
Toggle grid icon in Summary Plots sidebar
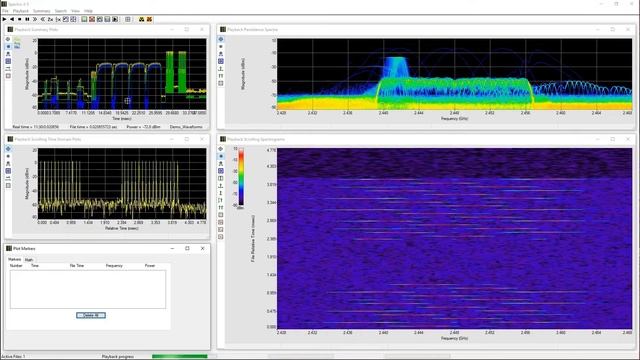pos(8,61)
